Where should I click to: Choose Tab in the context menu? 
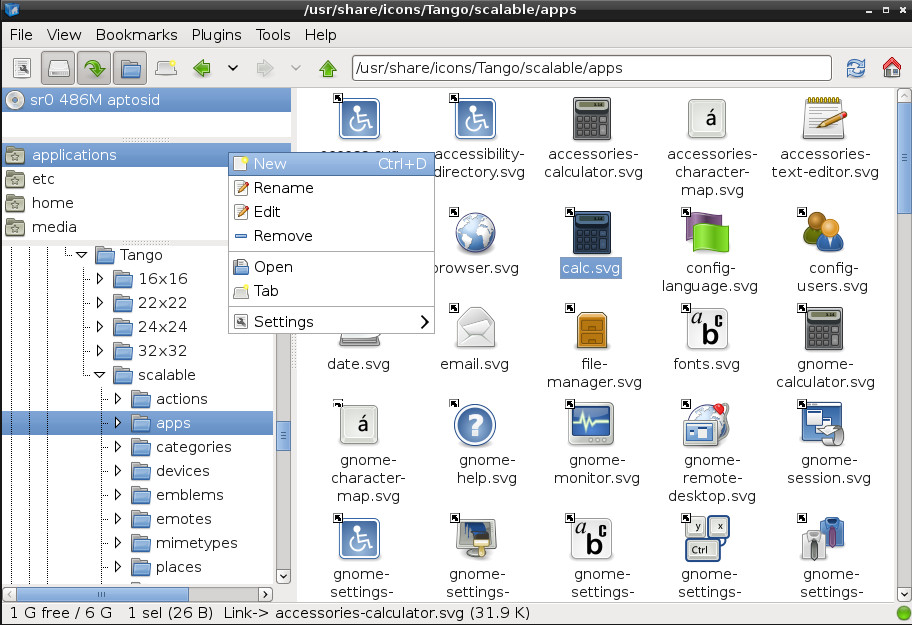332,291
